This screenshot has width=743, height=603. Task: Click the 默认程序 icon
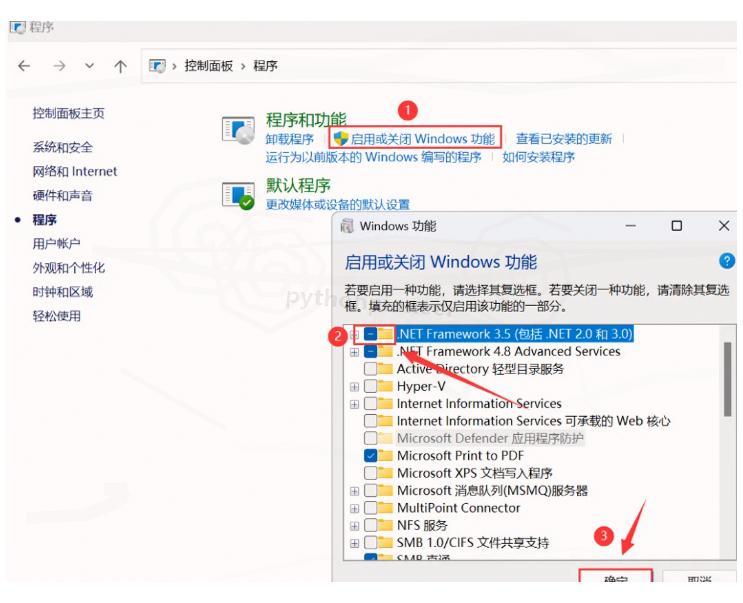[x=238, y=195]
